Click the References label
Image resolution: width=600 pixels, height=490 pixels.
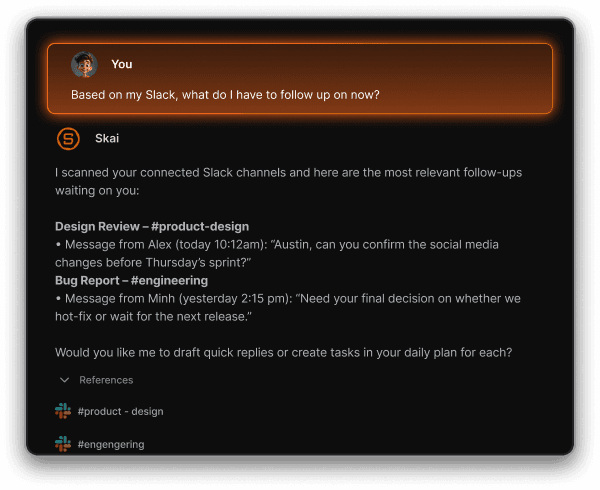click(106, 380)
